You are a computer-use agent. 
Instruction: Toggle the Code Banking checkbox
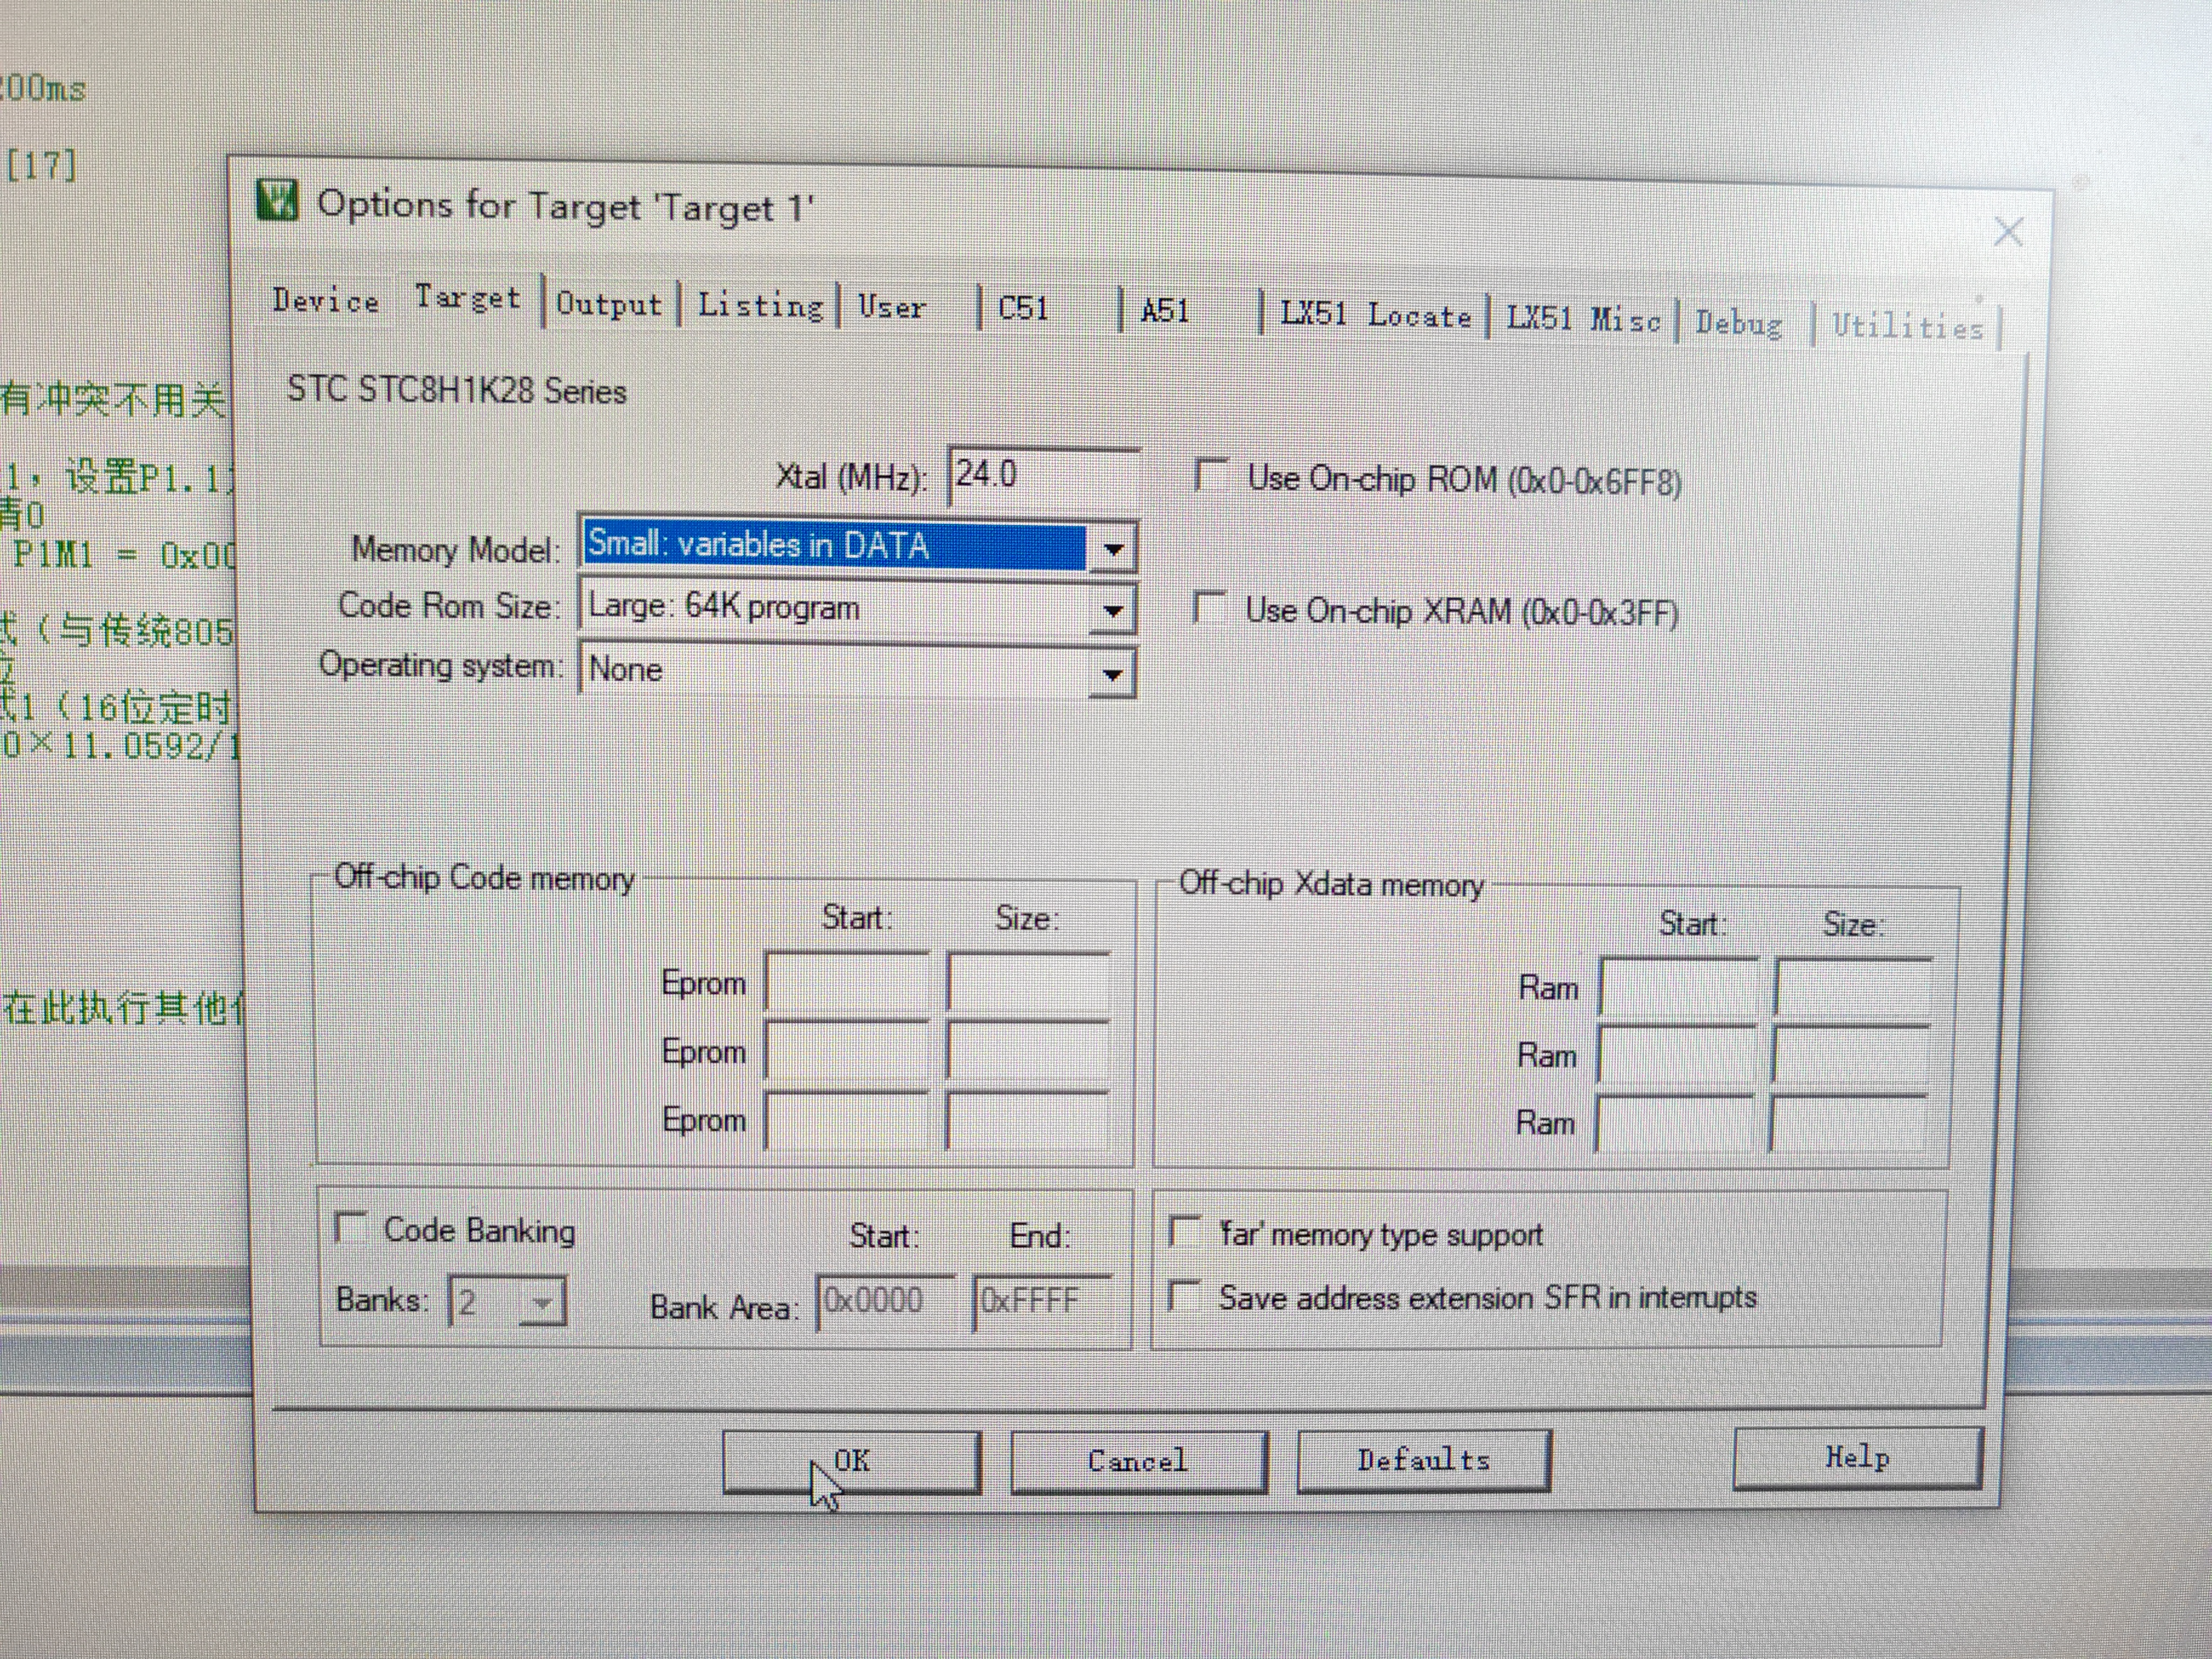[x=351, y=1227]
